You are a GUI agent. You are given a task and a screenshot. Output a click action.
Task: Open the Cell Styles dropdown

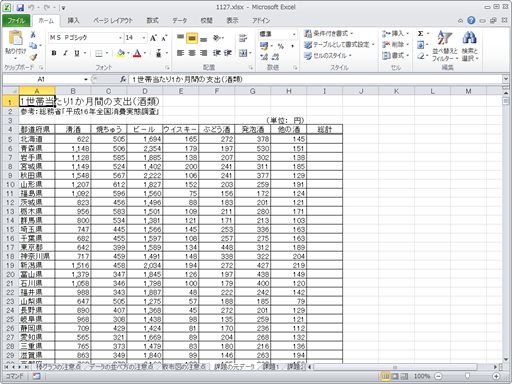coord(328,56)
